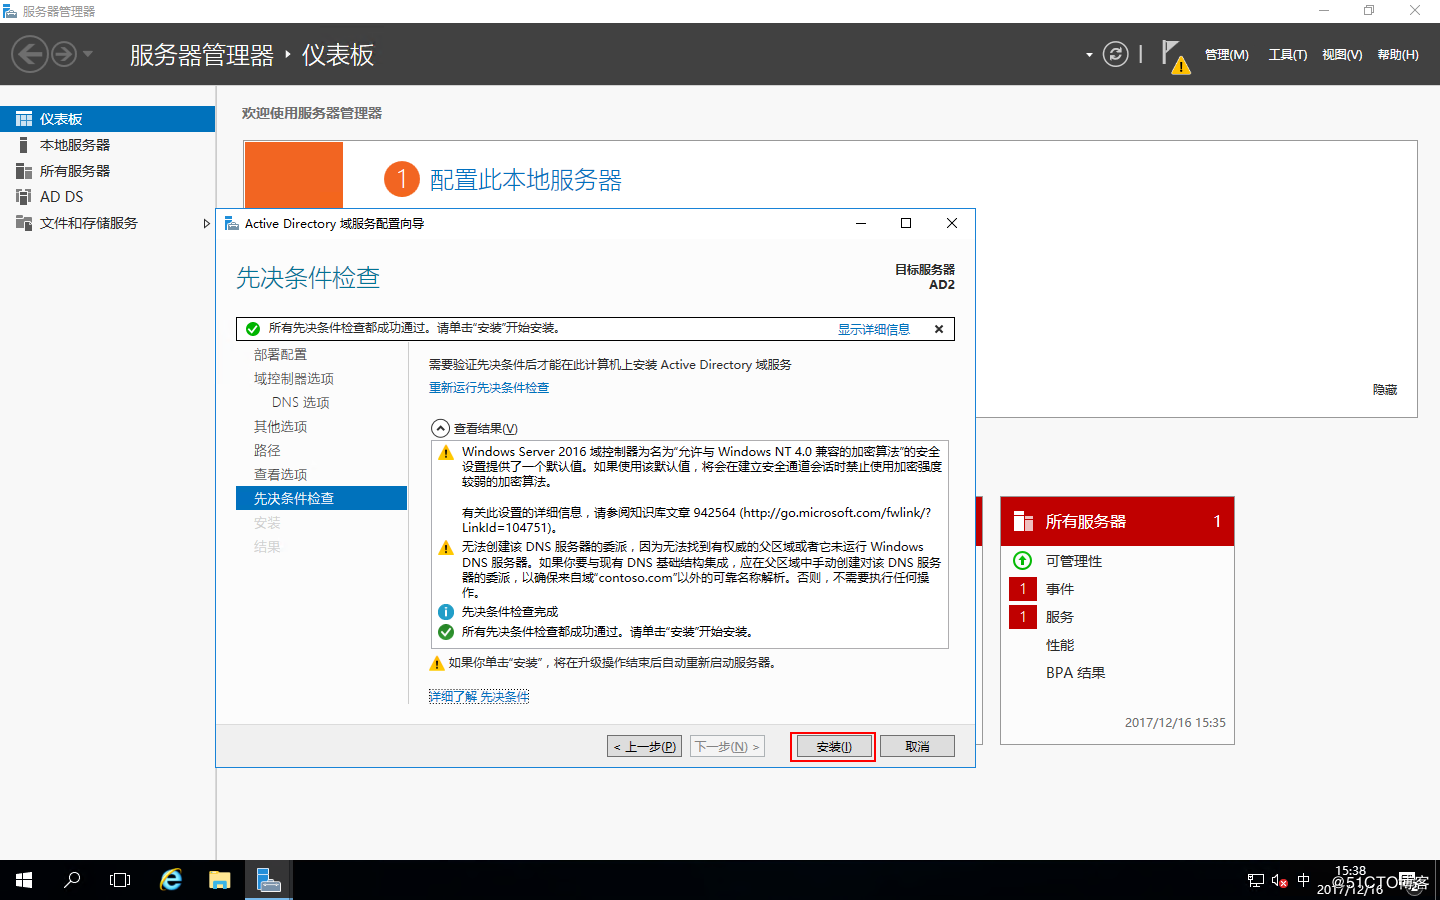Click 隐藏 in the welcome panel

1385,390
